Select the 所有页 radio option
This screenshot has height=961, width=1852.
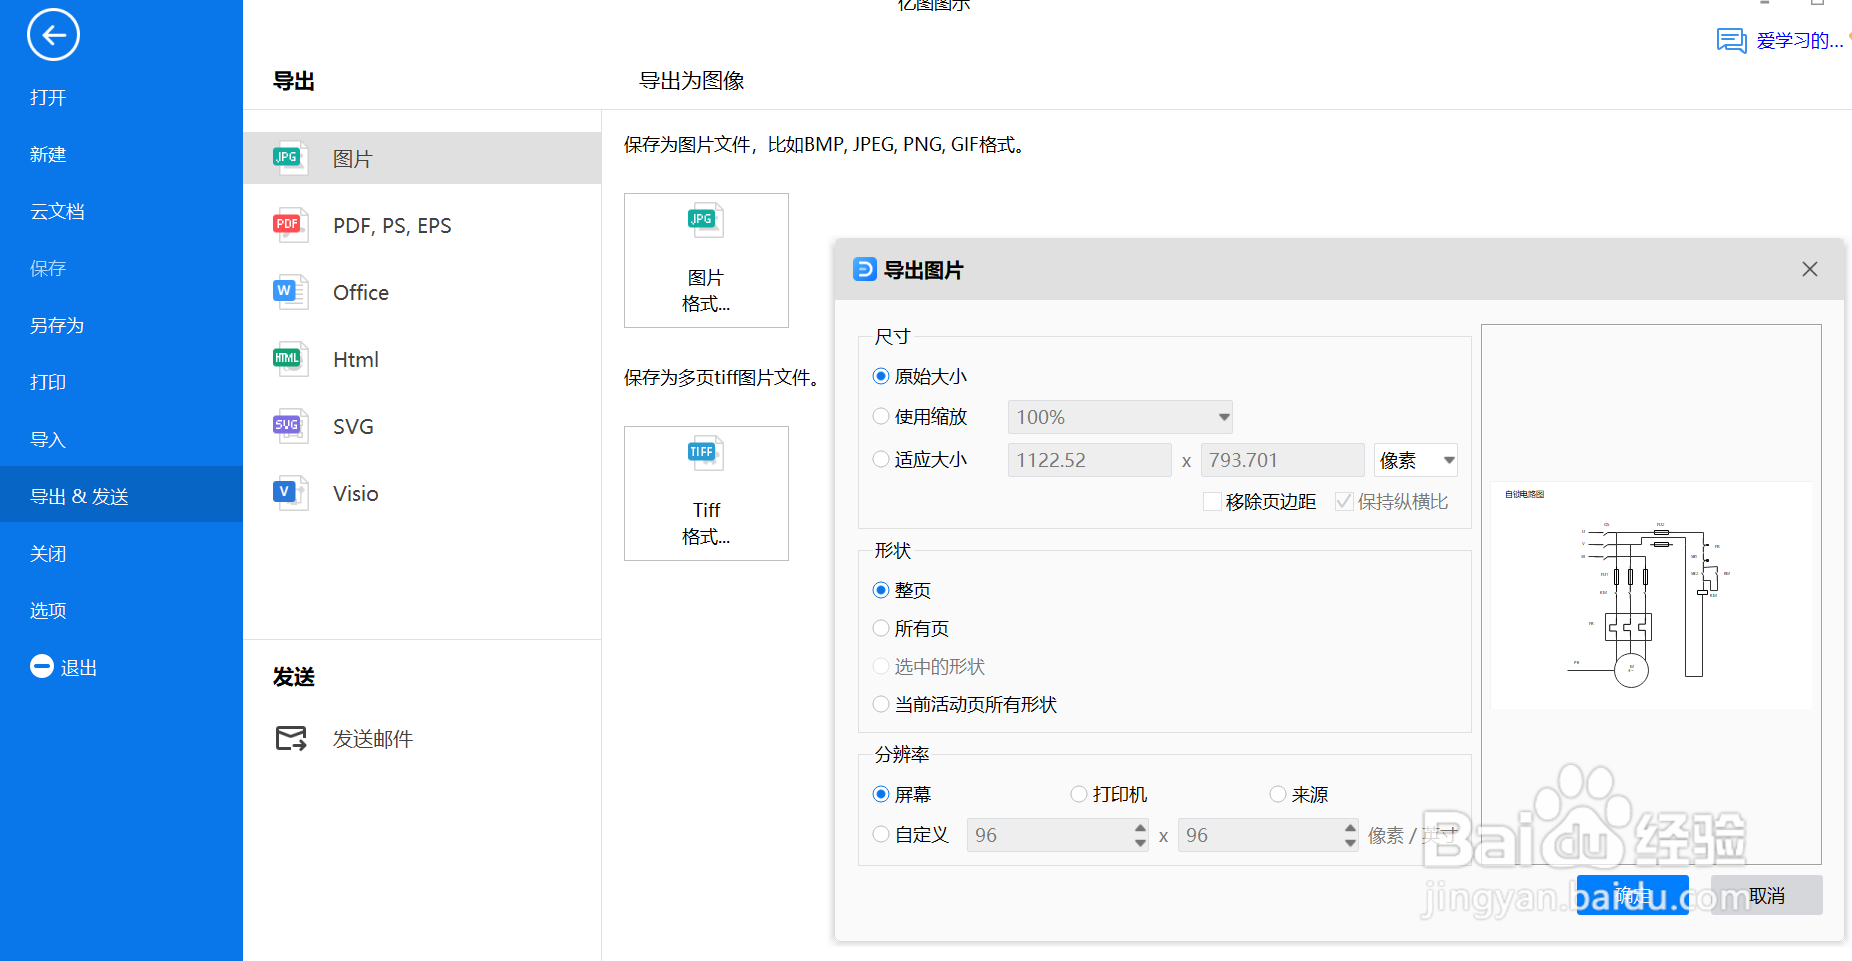pyautogui.click(x=880, y=628)
